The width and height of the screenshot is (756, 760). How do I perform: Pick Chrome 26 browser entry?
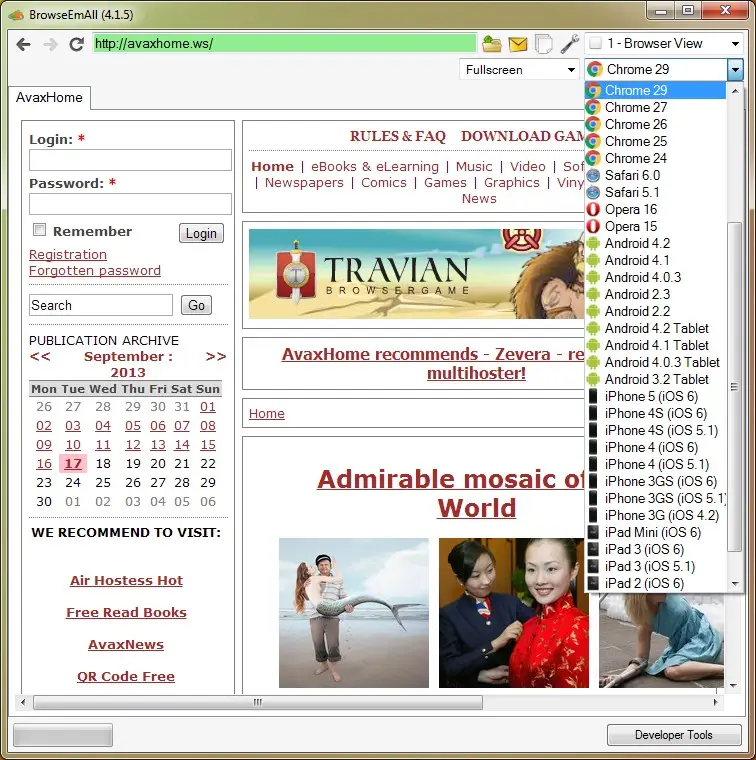pos(655,124)
